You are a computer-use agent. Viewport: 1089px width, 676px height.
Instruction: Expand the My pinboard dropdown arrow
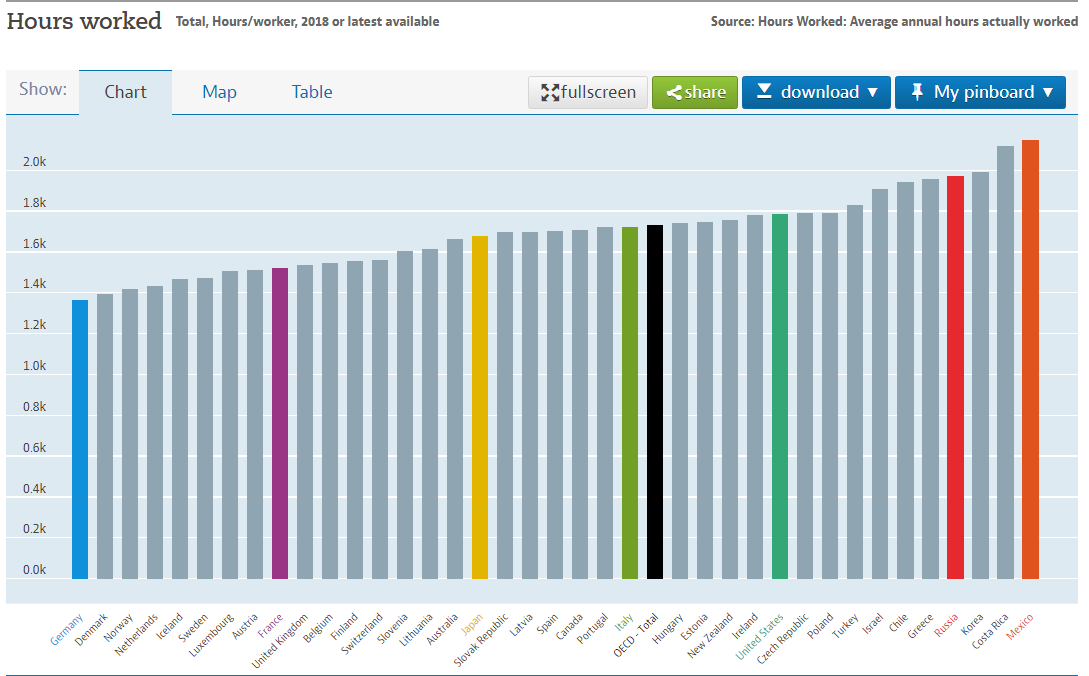(1048, 92)
